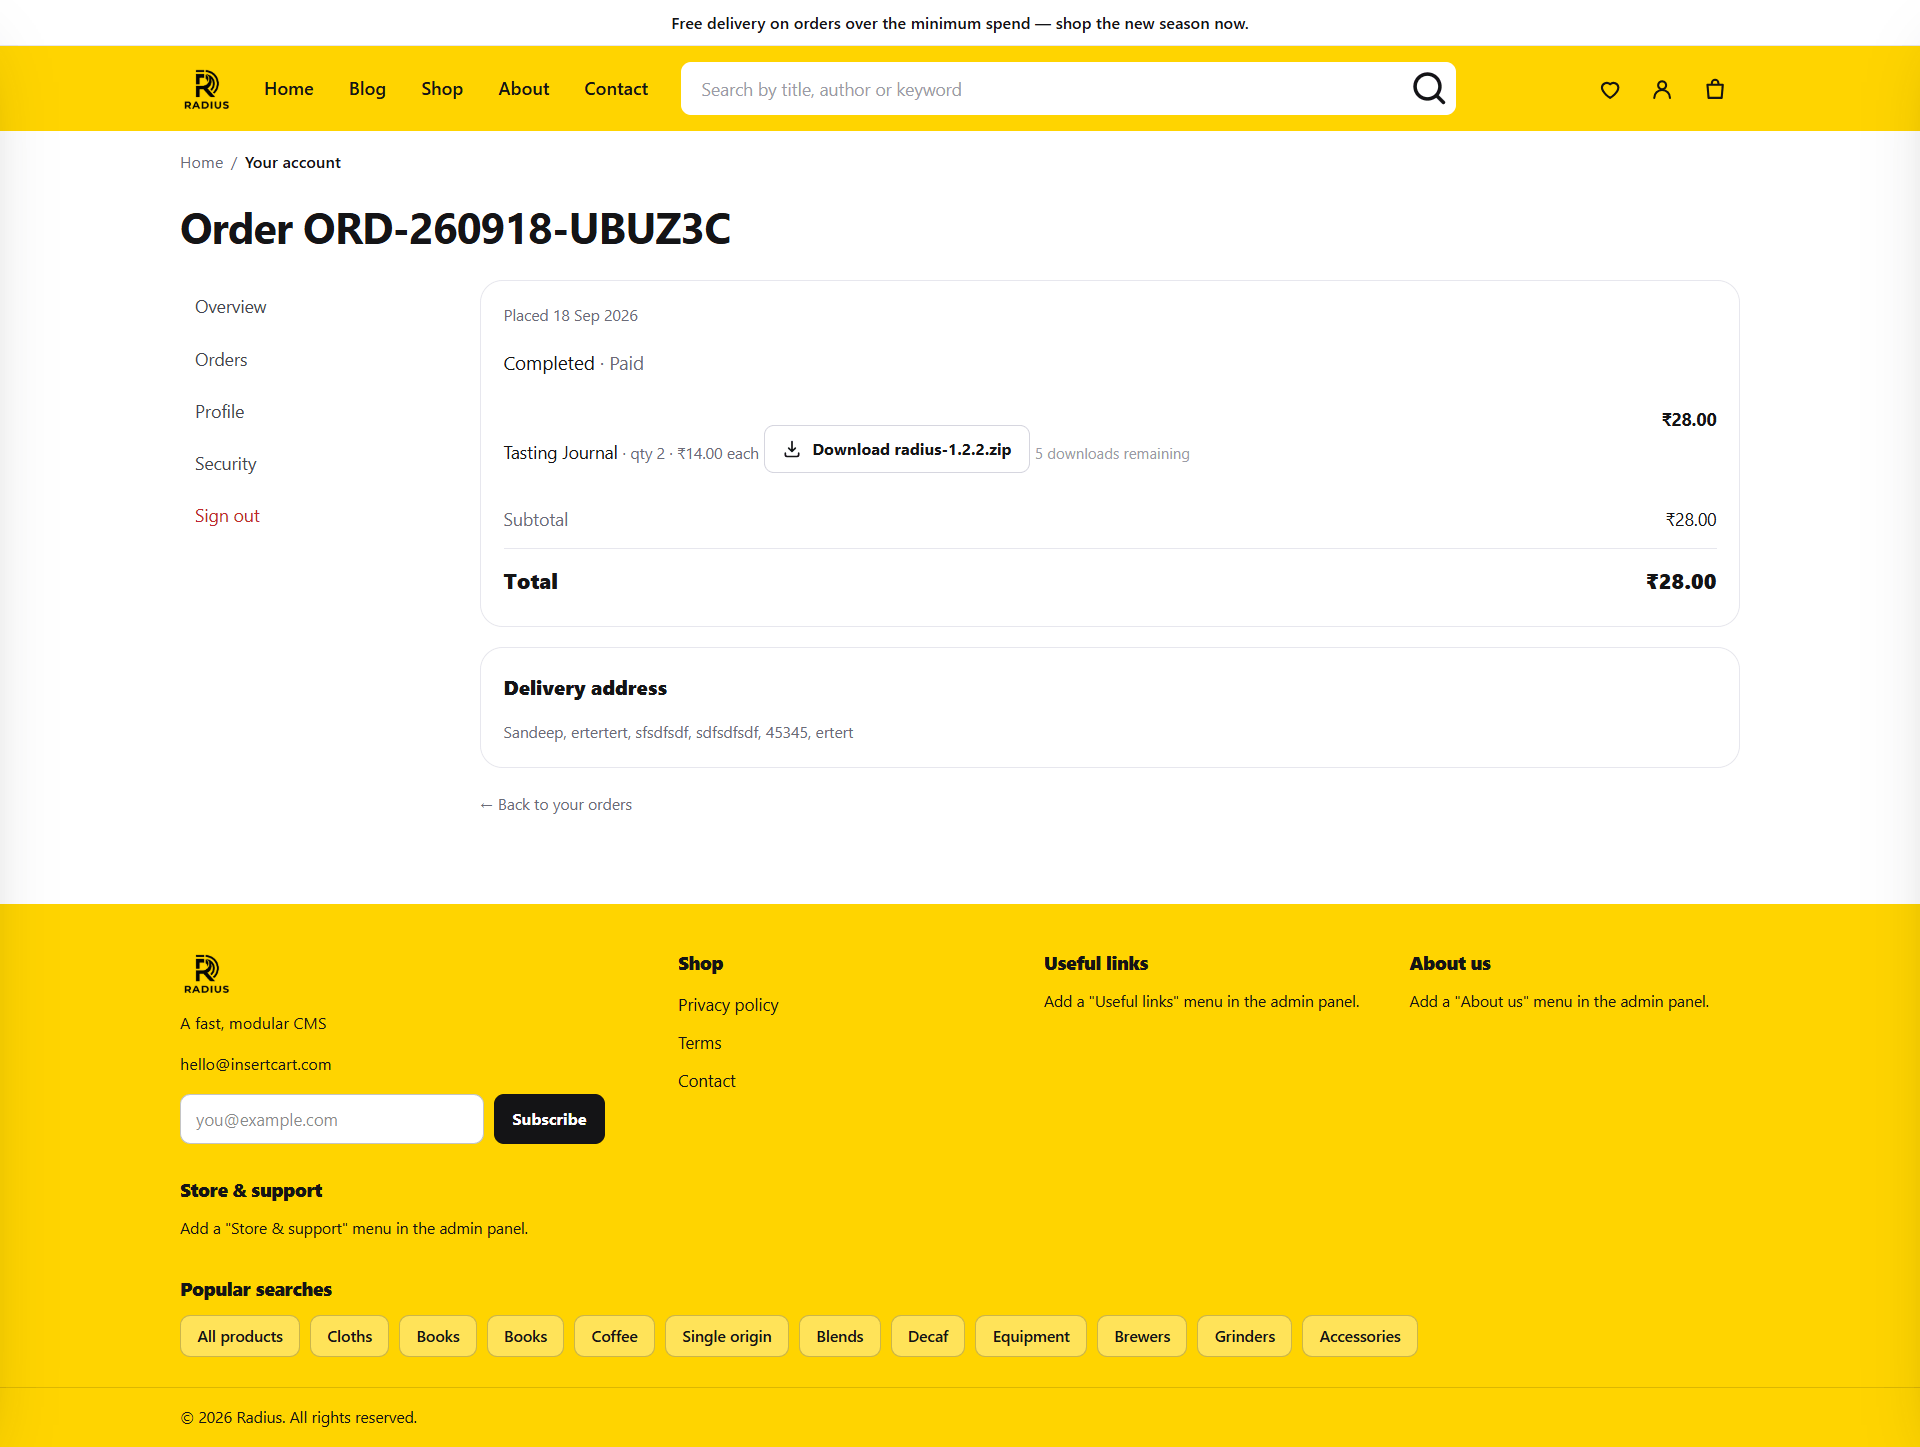Select the All products search tag
The height and width of the screenshot is (1447, 1920).
(x=240, y=1336)
